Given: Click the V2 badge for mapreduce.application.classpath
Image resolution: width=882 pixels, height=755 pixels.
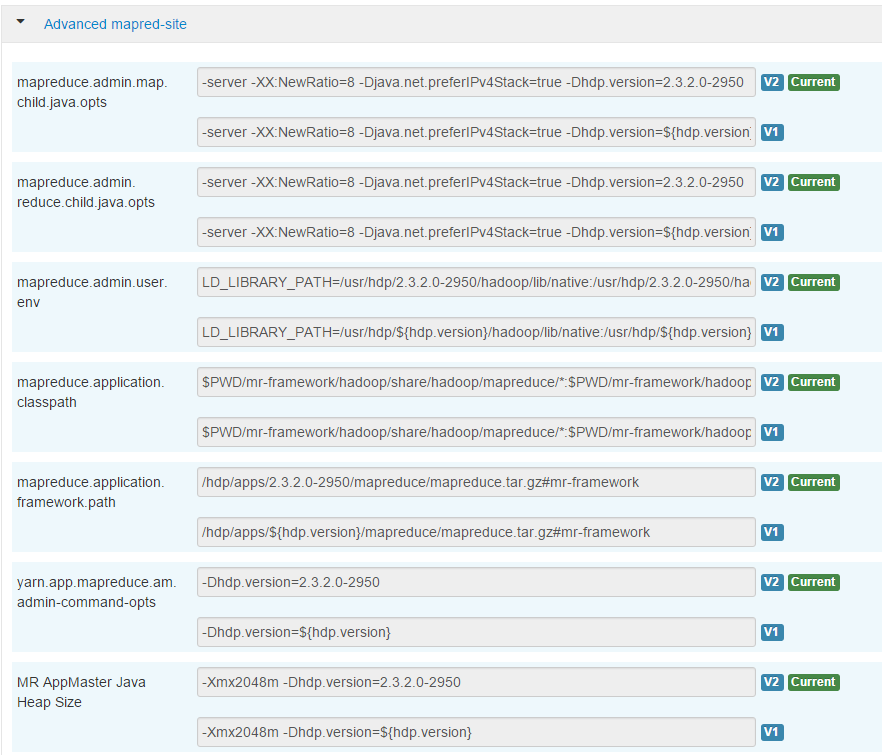Looking at the screenshot, I should tap(771, 382).
